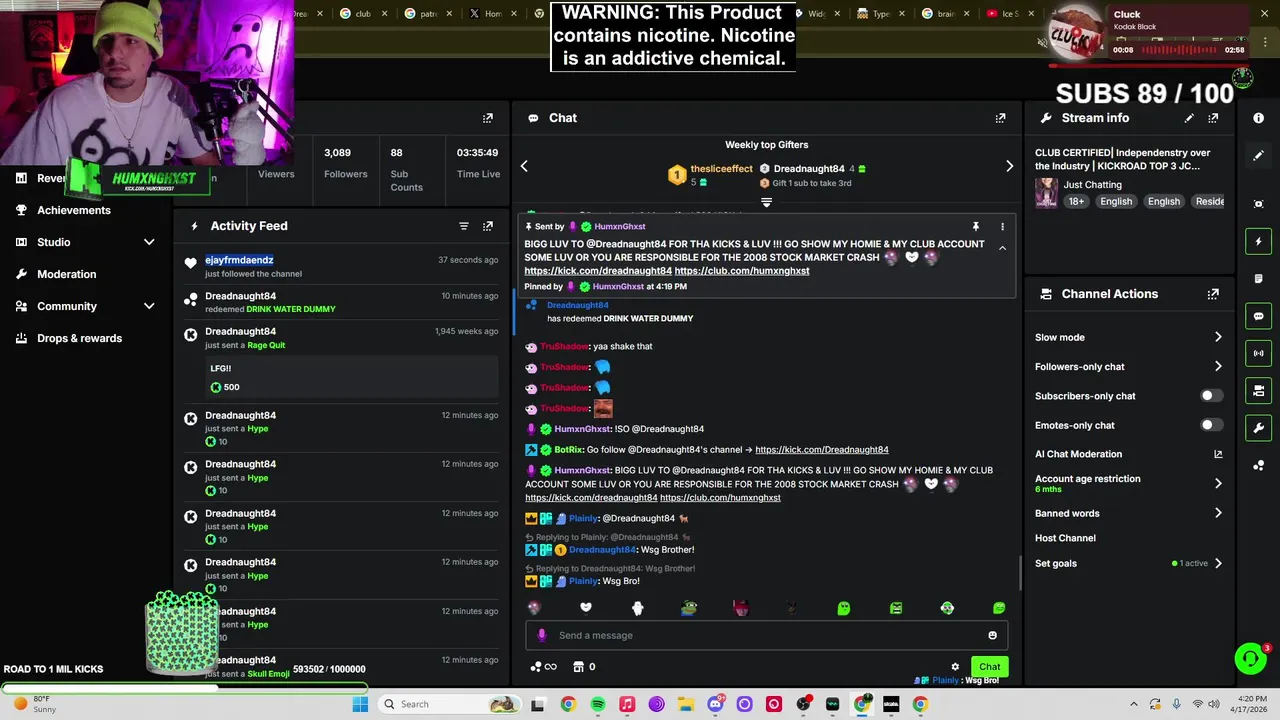The height and width of the screenshot is (720, 1280).
Task: Click the chat identity mic icon
Action: pyautogui.click(x=542, y=635)
